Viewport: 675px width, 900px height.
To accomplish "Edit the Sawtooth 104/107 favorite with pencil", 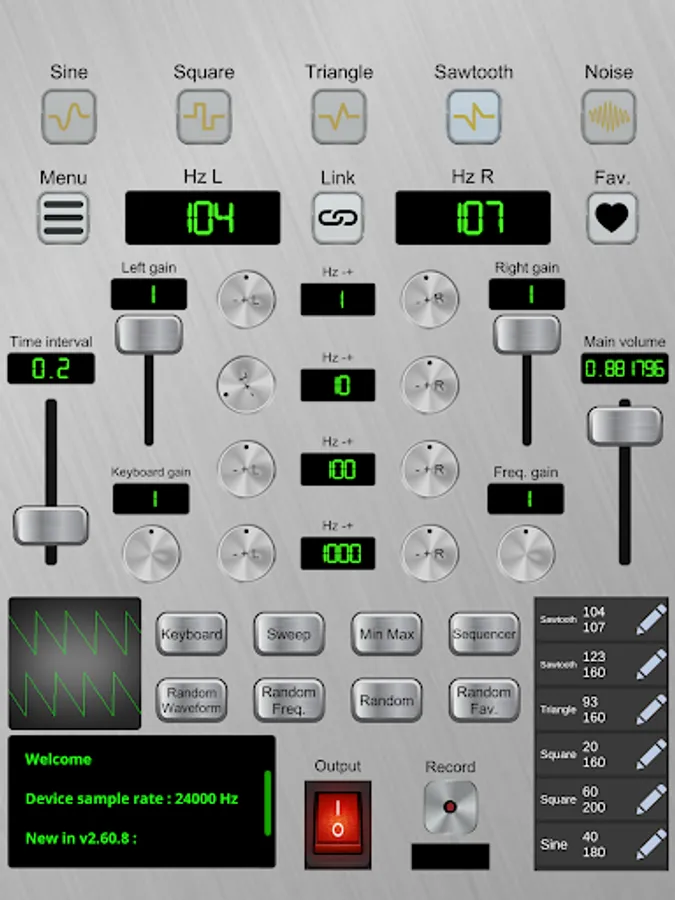I will tap(651, 619).
